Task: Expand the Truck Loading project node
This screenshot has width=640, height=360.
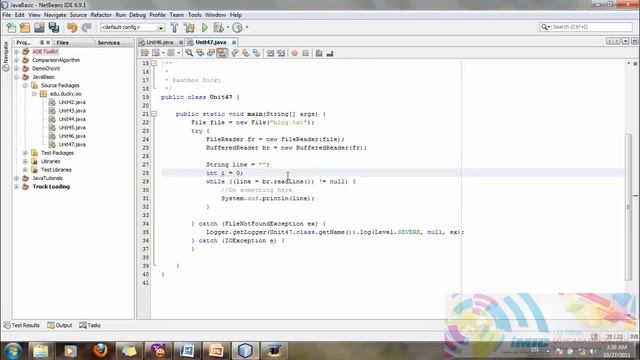Action: pos(17,187)
